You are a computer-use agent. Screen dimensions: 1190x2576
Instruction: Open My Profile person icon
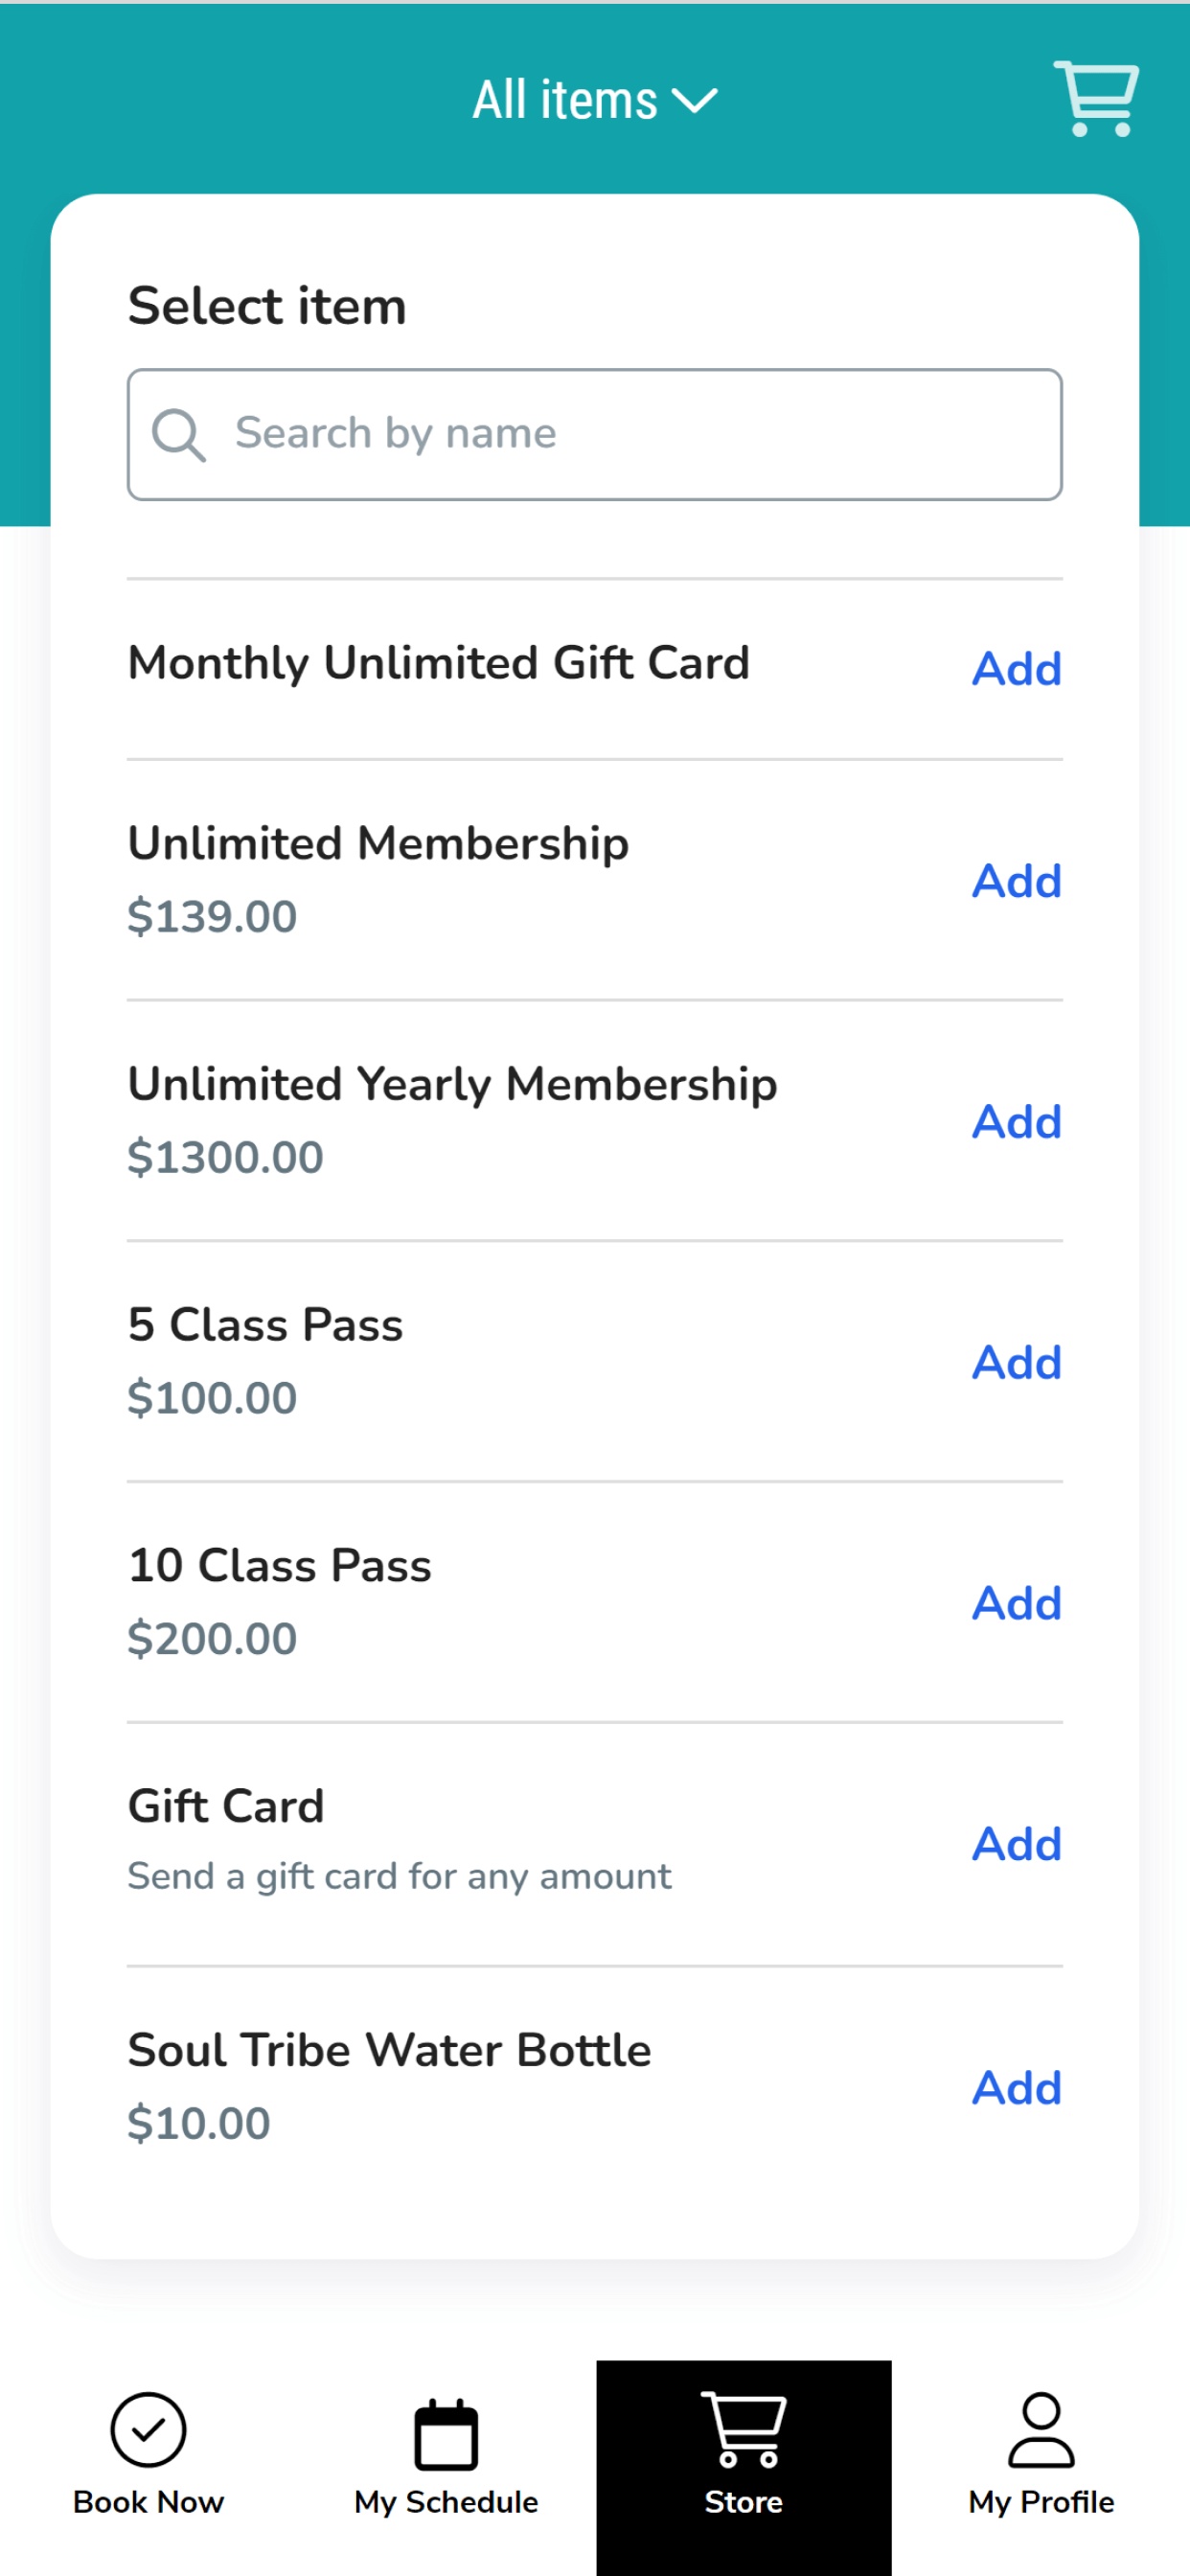1041,2429
